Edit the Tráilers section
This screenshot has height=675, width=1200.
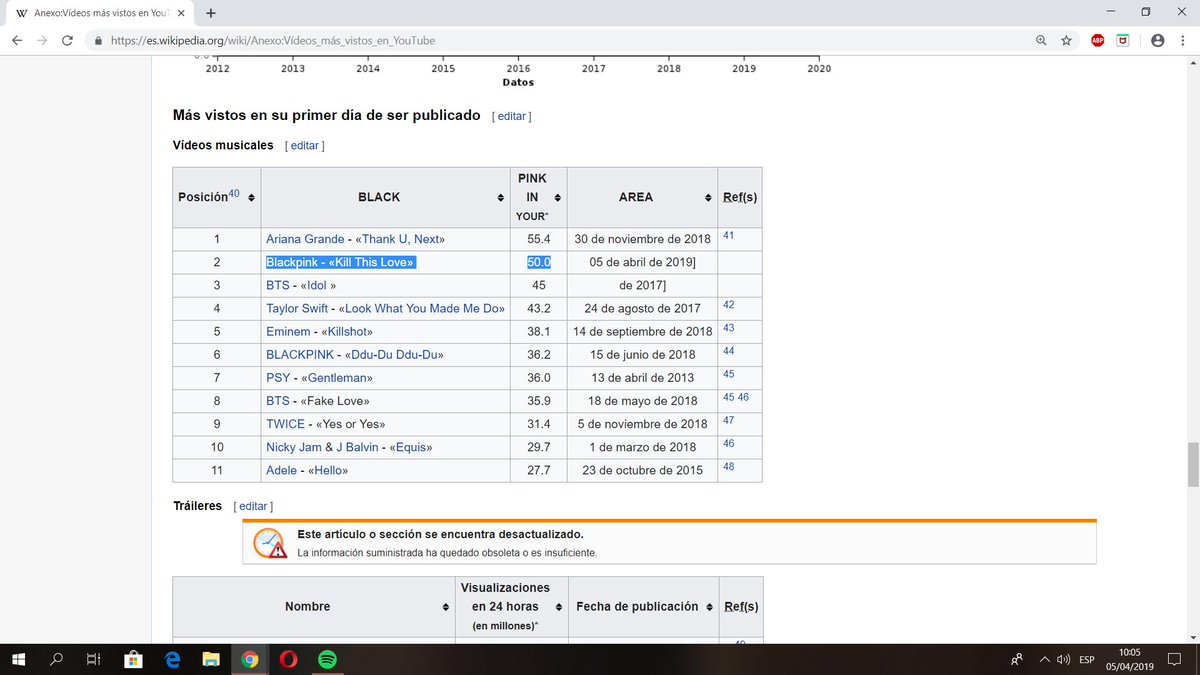(253, 506)
